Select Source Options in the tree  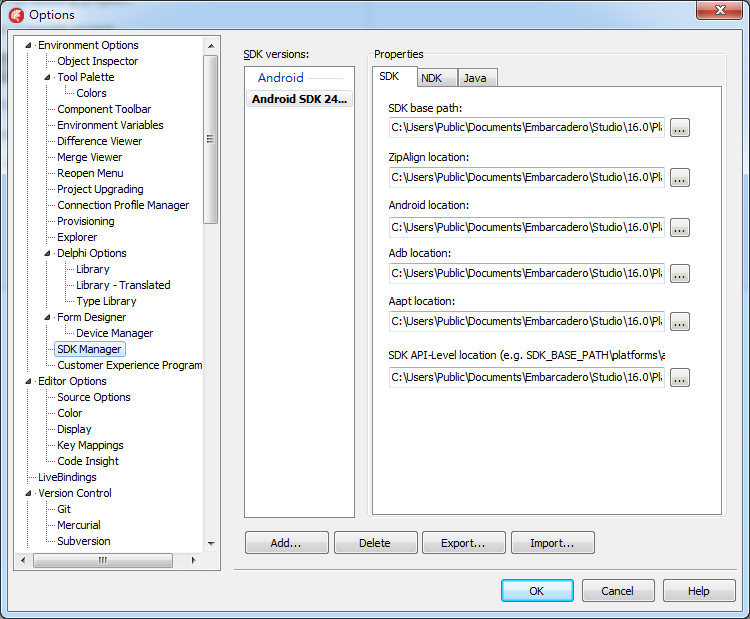click(x=94, y=398)
